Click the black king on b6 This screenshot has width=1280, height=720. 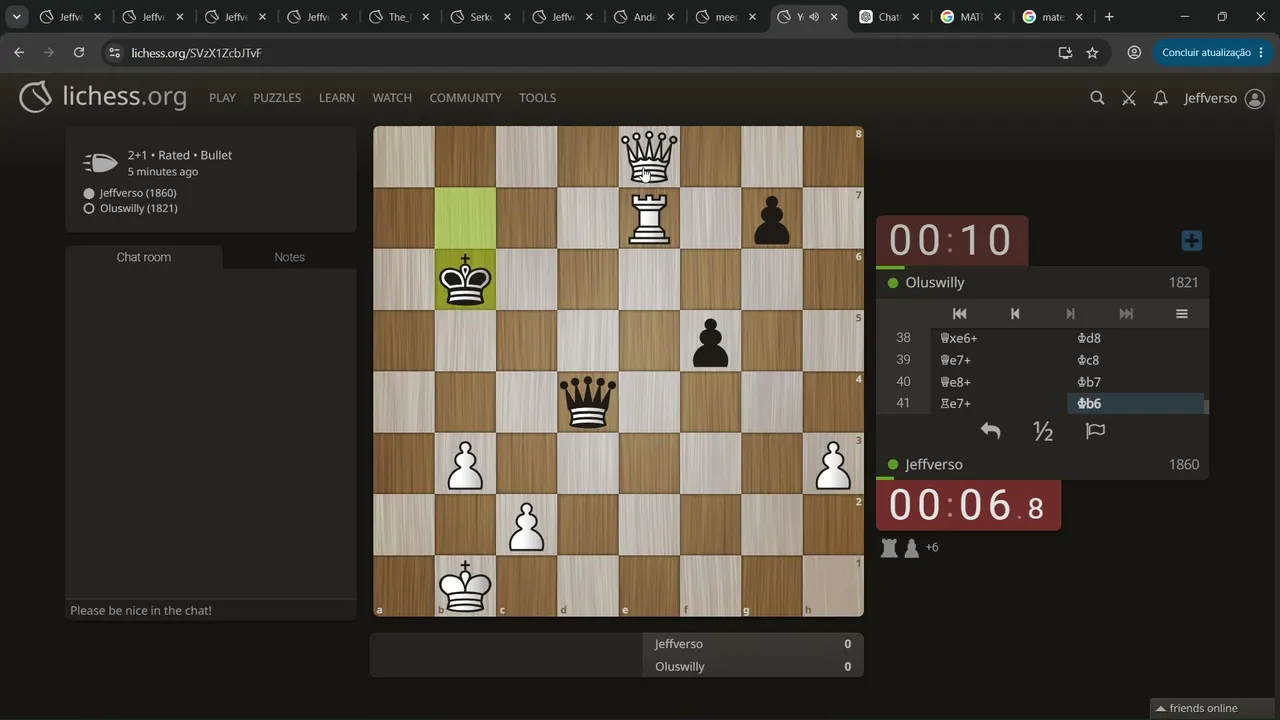pos(465,279)
